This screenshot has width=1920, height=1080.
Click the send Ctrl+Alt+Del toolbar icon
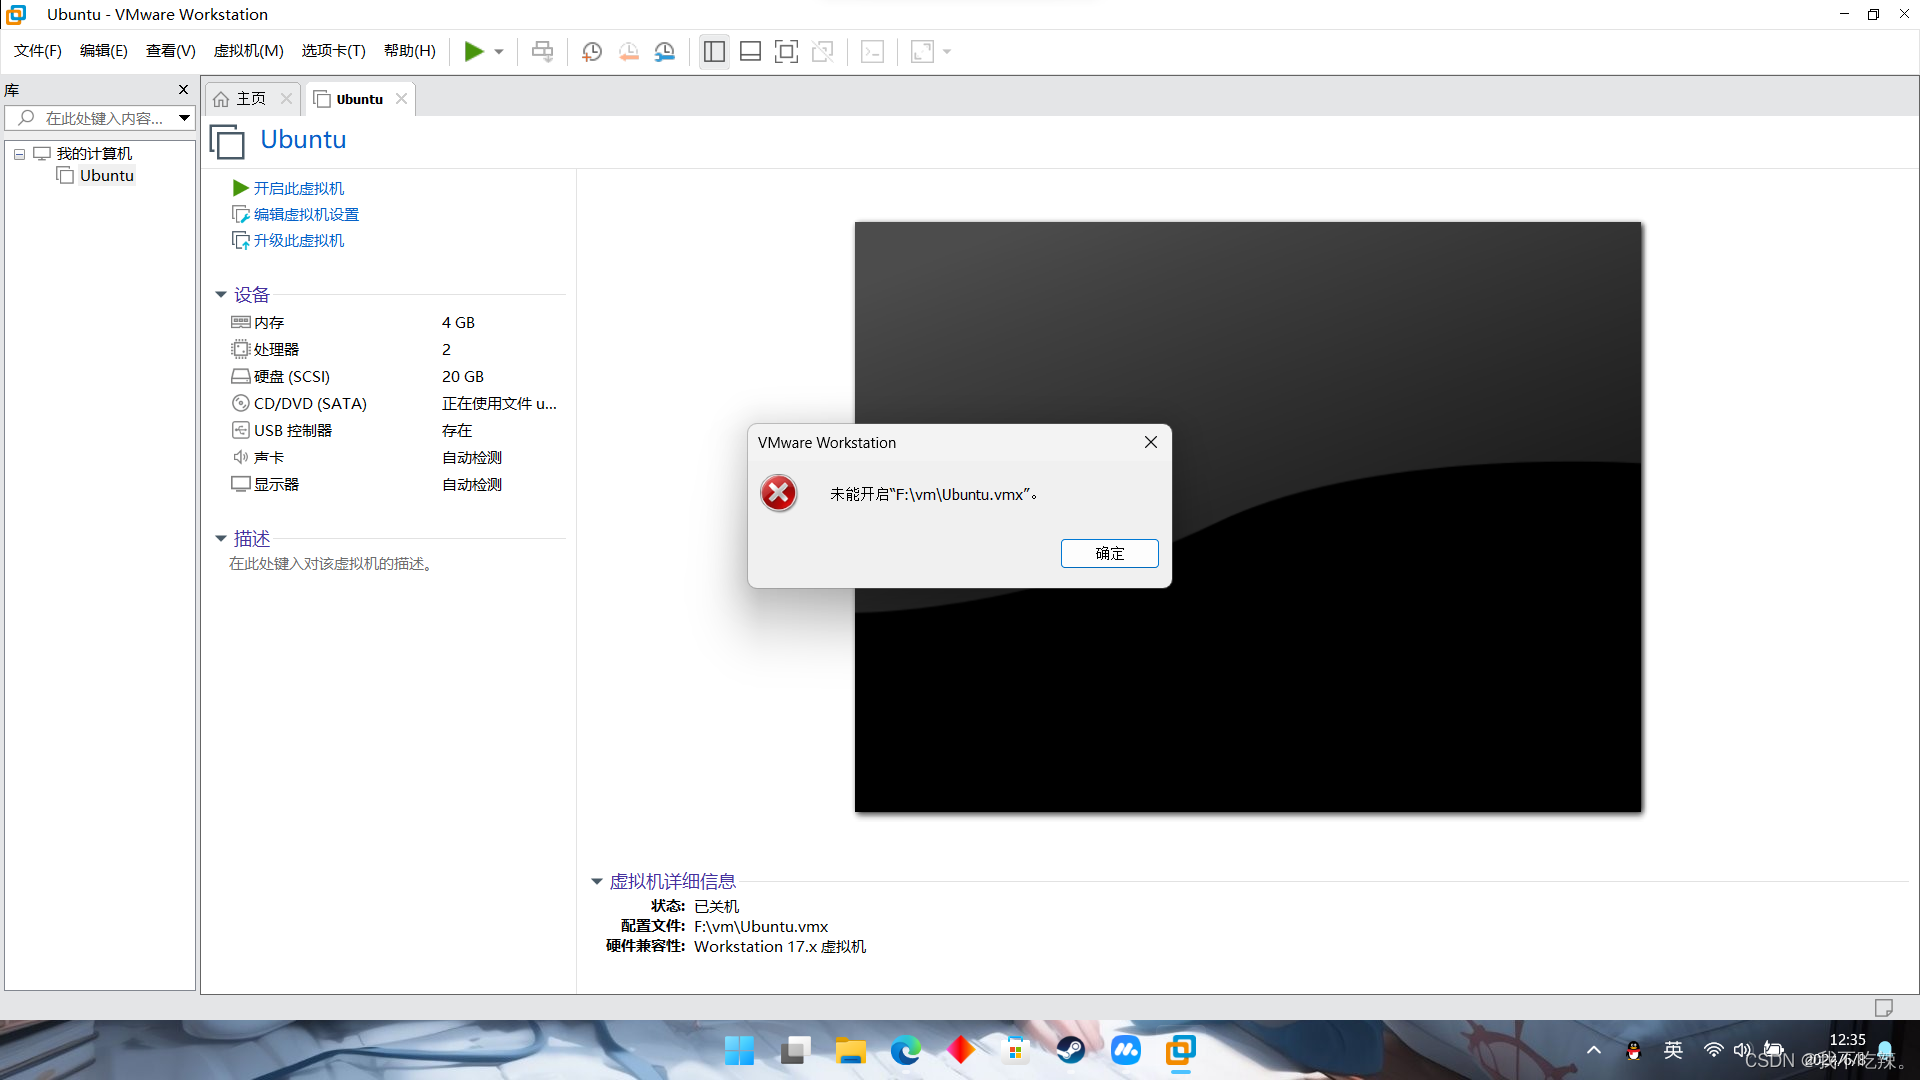(542, 51)
